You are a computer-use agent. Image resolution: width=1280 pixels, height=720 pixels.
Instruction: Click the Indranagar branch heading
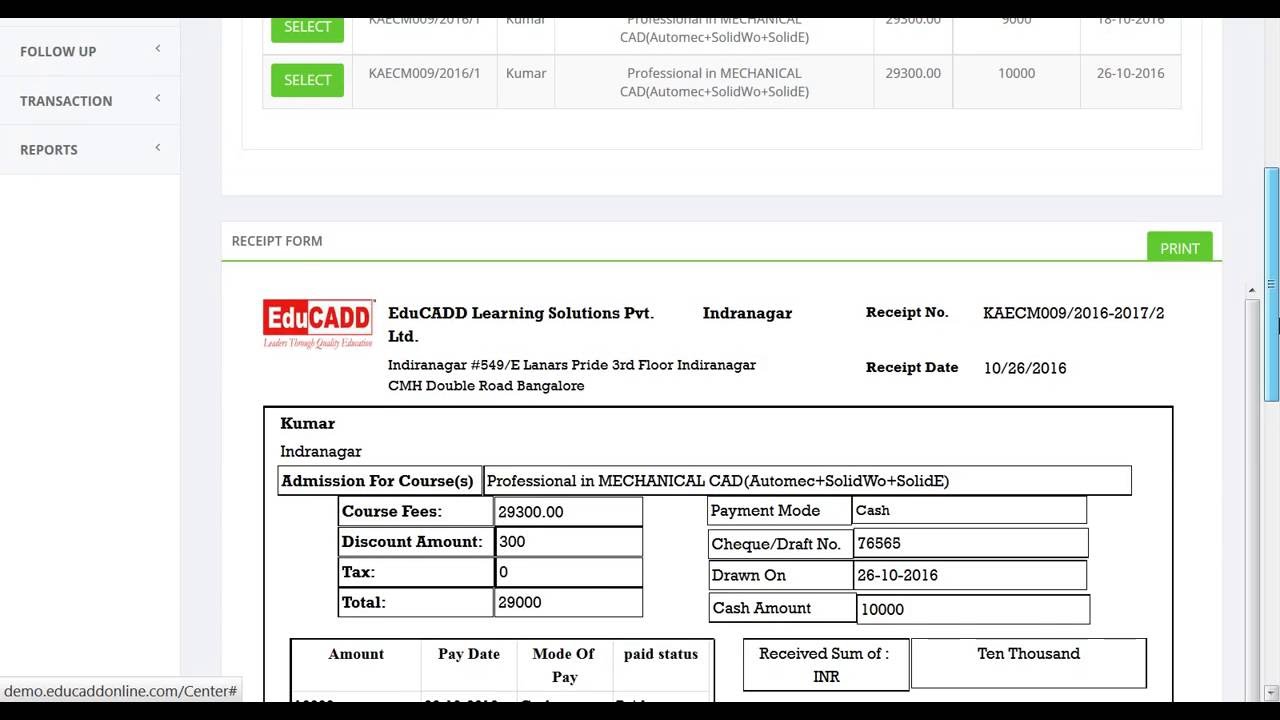pyautogui.click(x=747, y=313)
